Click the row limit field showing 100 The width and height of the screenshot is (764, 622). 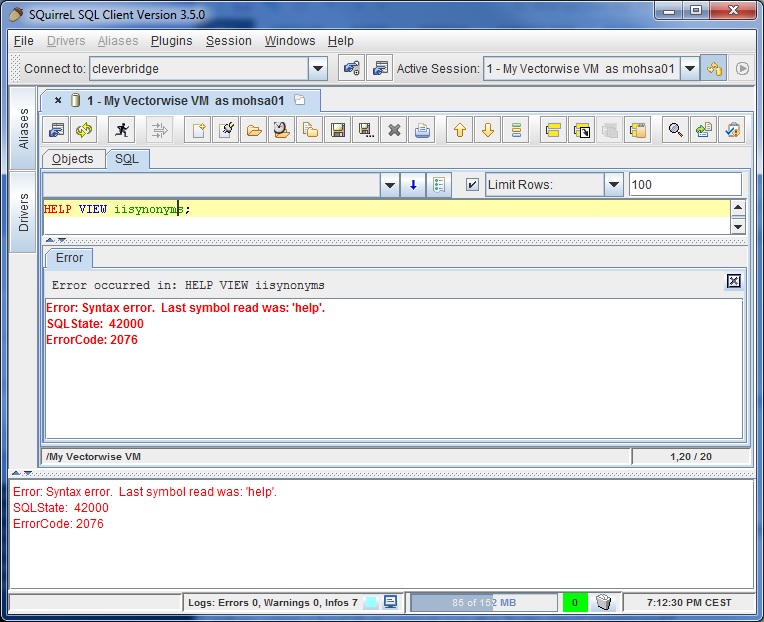tap(684, 185)
